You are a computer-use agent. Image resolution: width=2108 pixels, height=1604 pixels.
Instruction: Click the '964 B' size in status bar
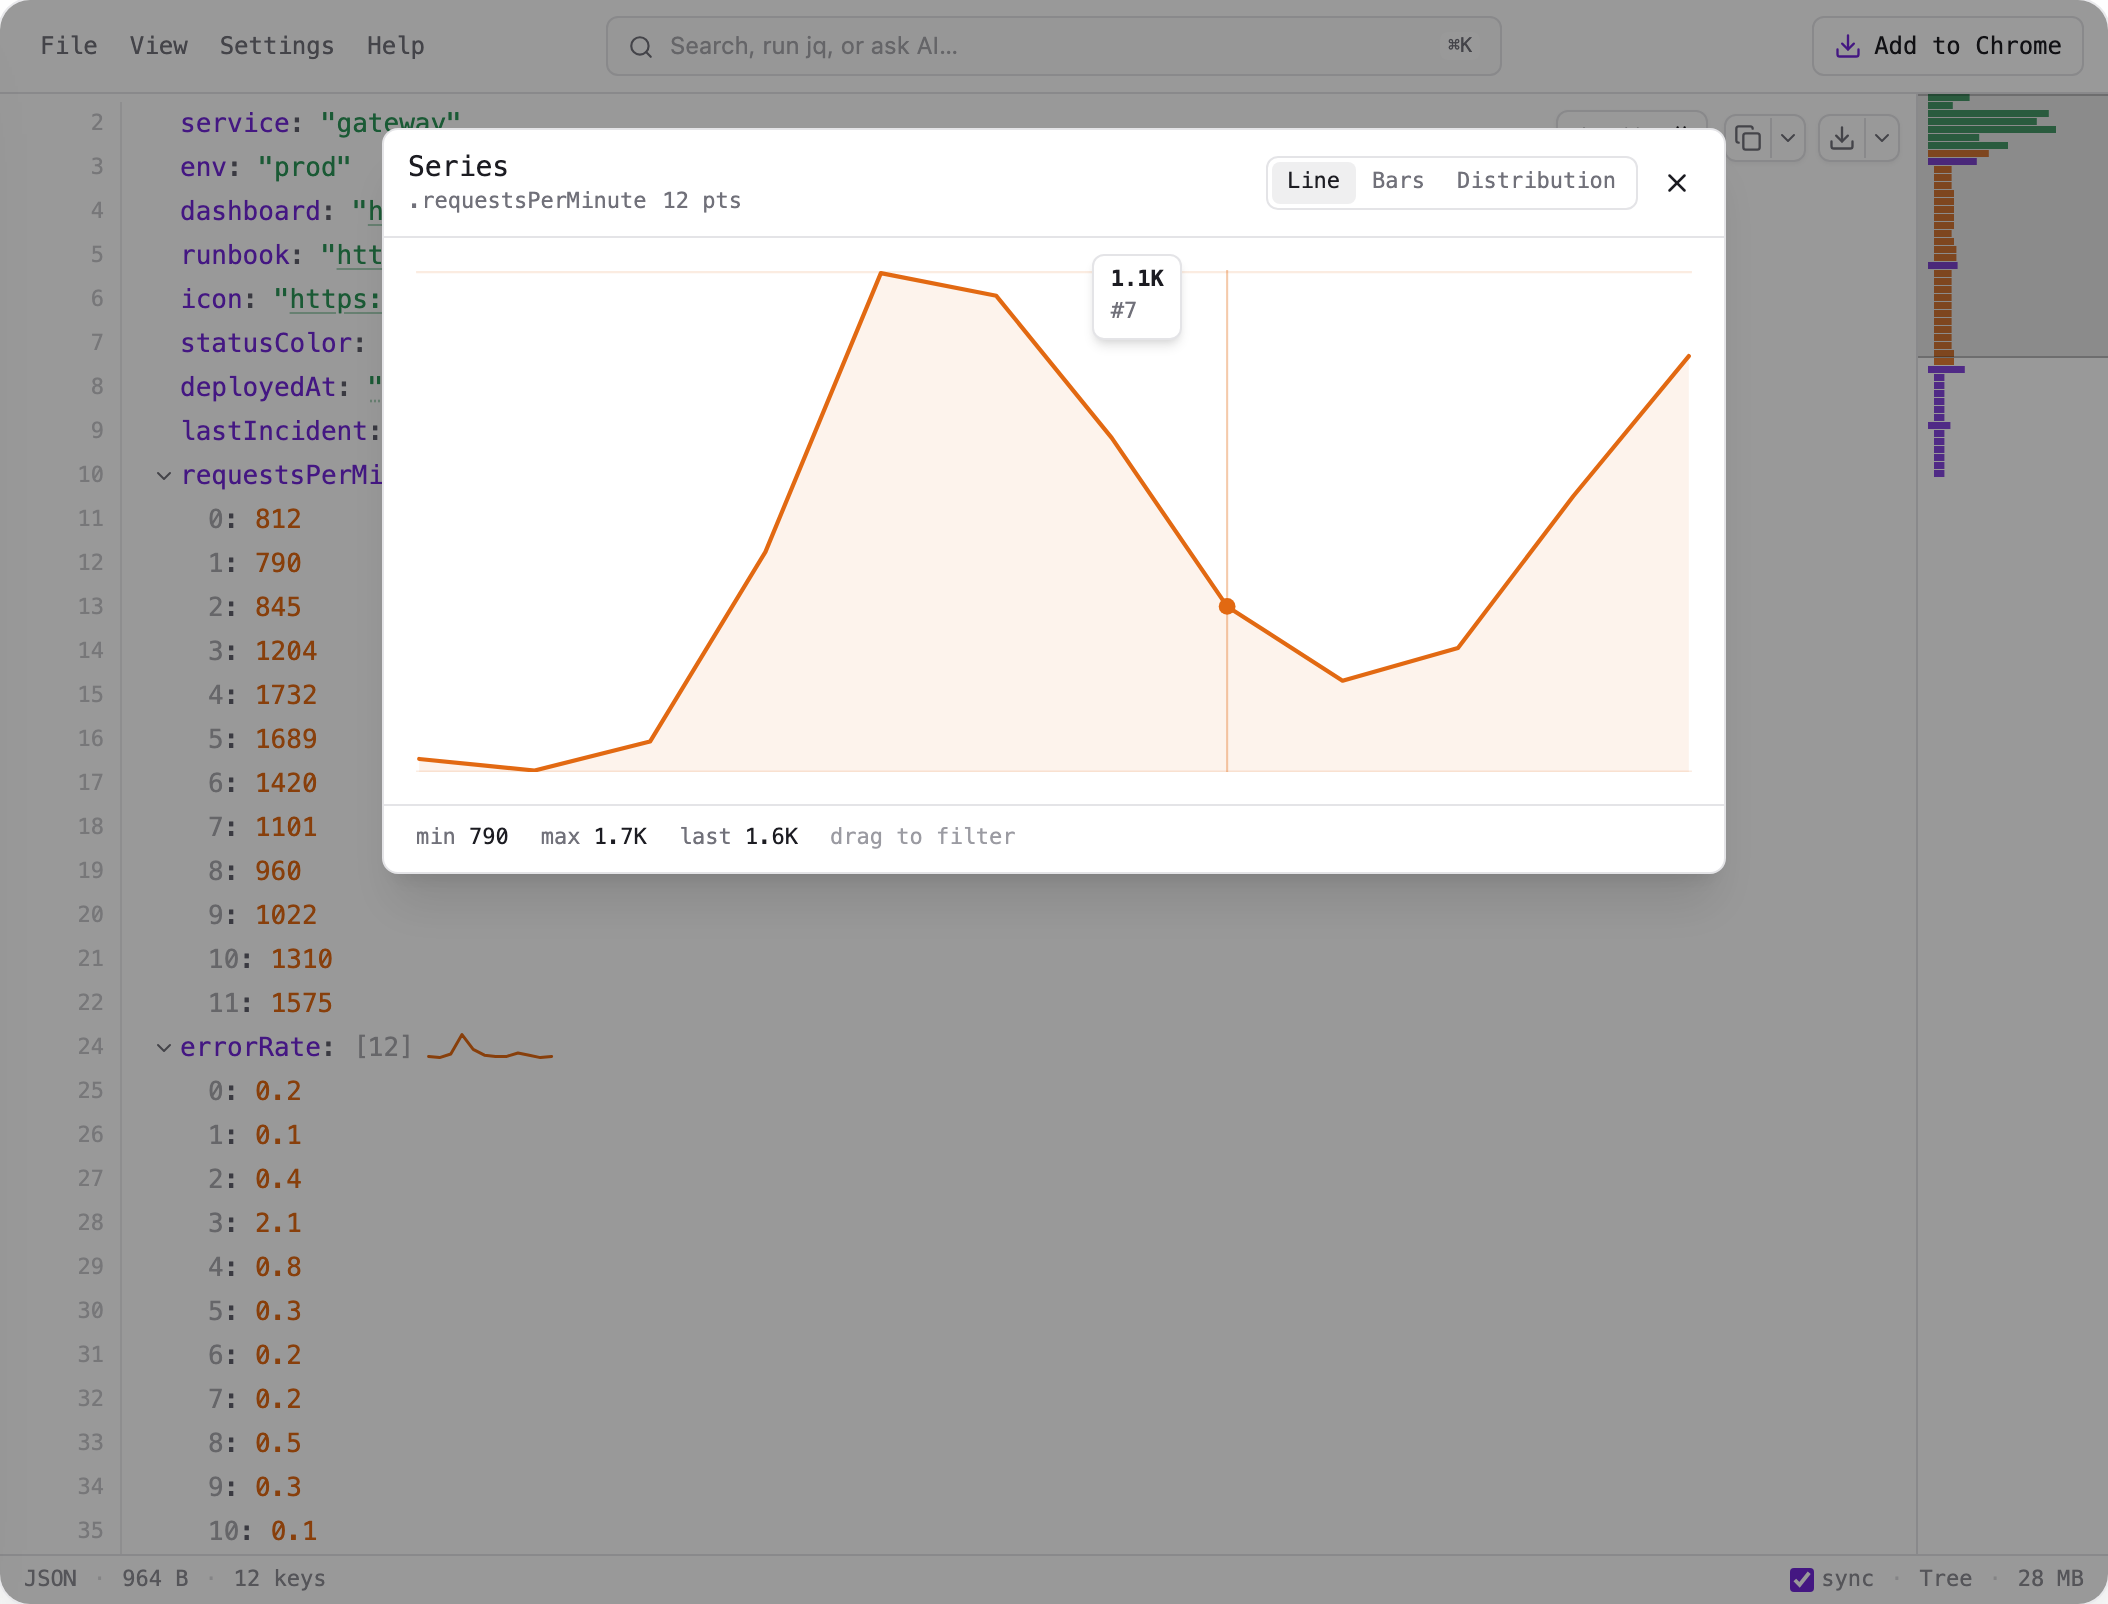[x=155, y=1578]
